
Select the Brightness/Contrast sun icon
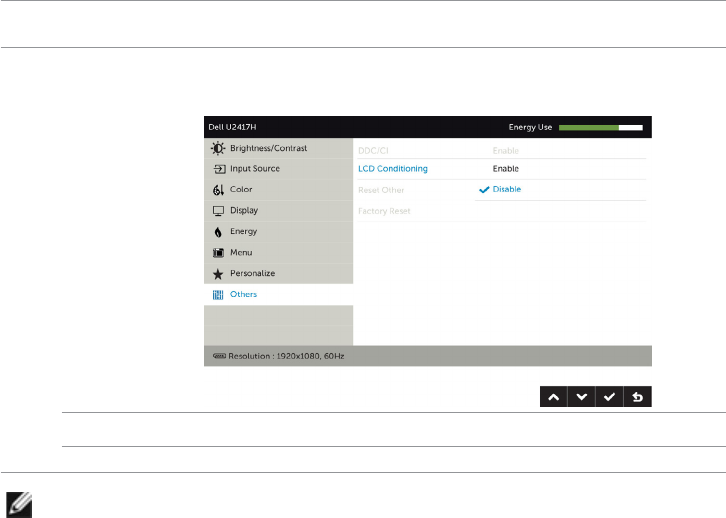coord(218,148)
